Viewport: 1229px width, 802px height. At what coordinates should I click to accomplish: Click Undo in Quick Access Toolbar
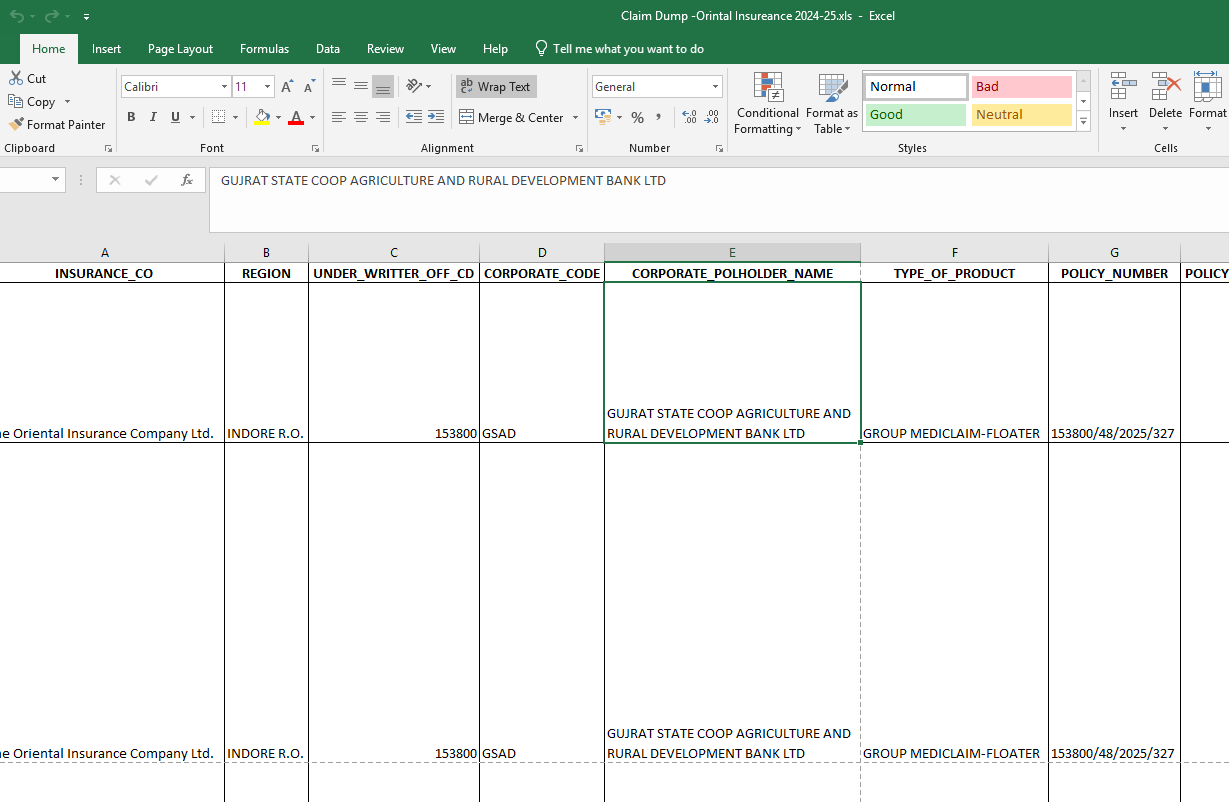coord(18,16)
